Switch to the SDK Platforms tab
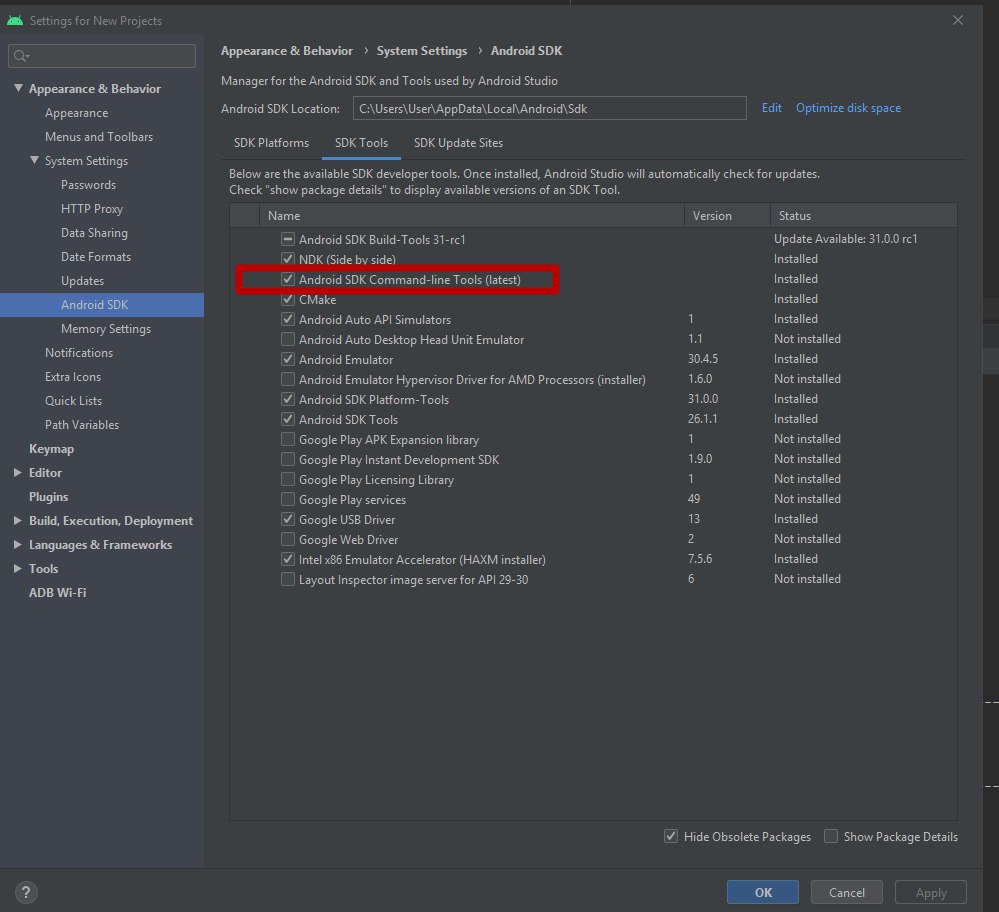 click(271, 143)
